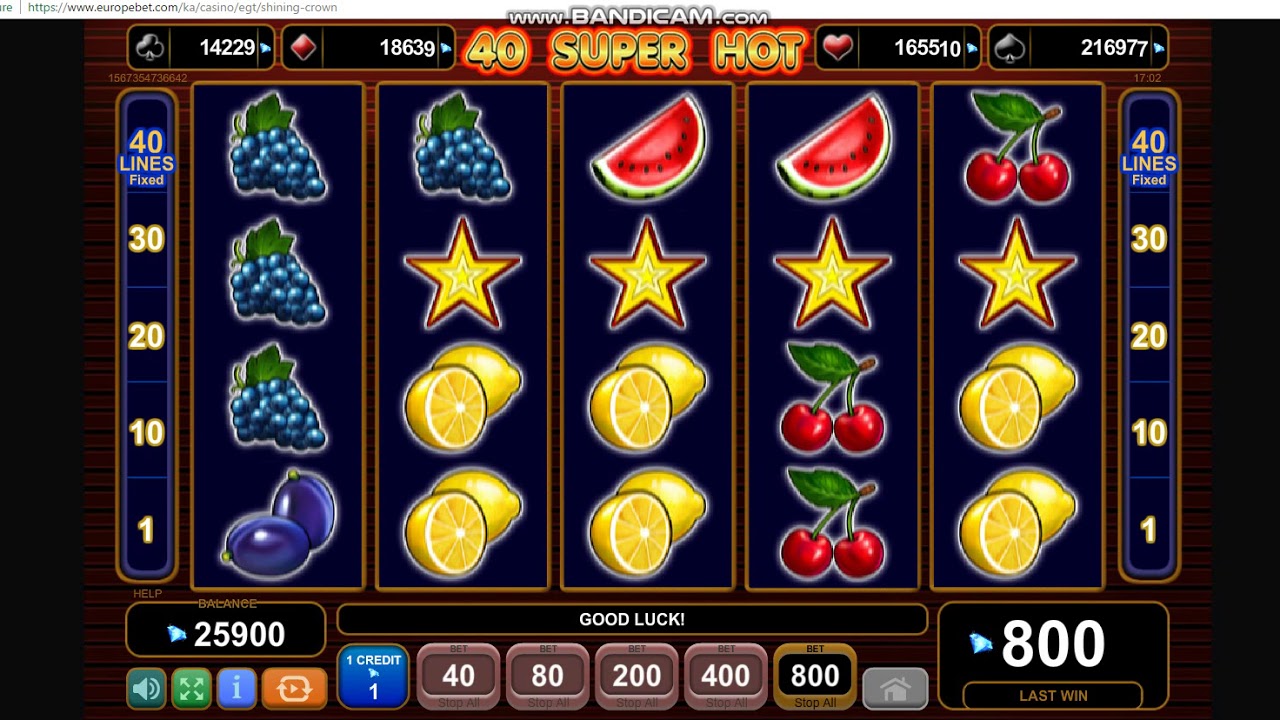Click the clubs jackpot icon
This screenshot has height=720, width=1280.
tap(148, 47)
